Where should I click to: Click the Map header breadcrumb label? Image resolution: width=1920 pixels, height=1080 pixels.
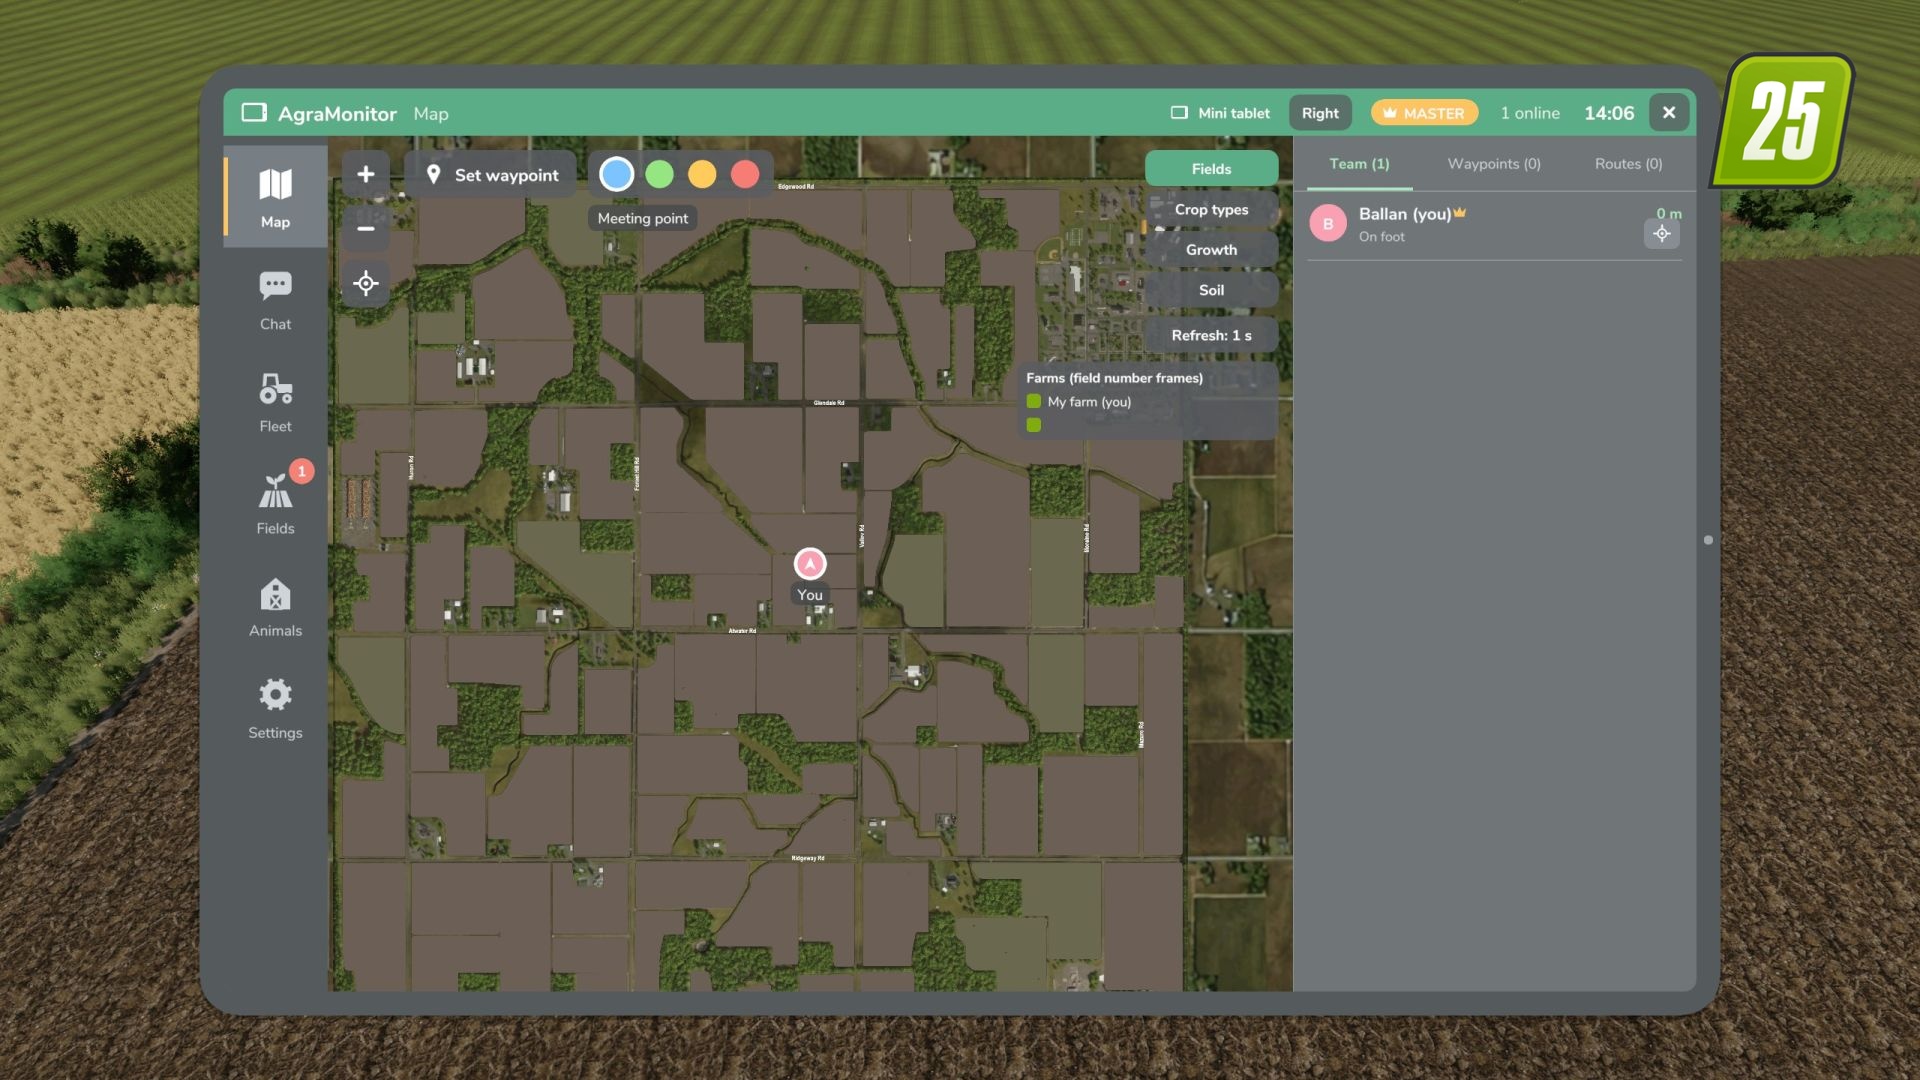431,114
